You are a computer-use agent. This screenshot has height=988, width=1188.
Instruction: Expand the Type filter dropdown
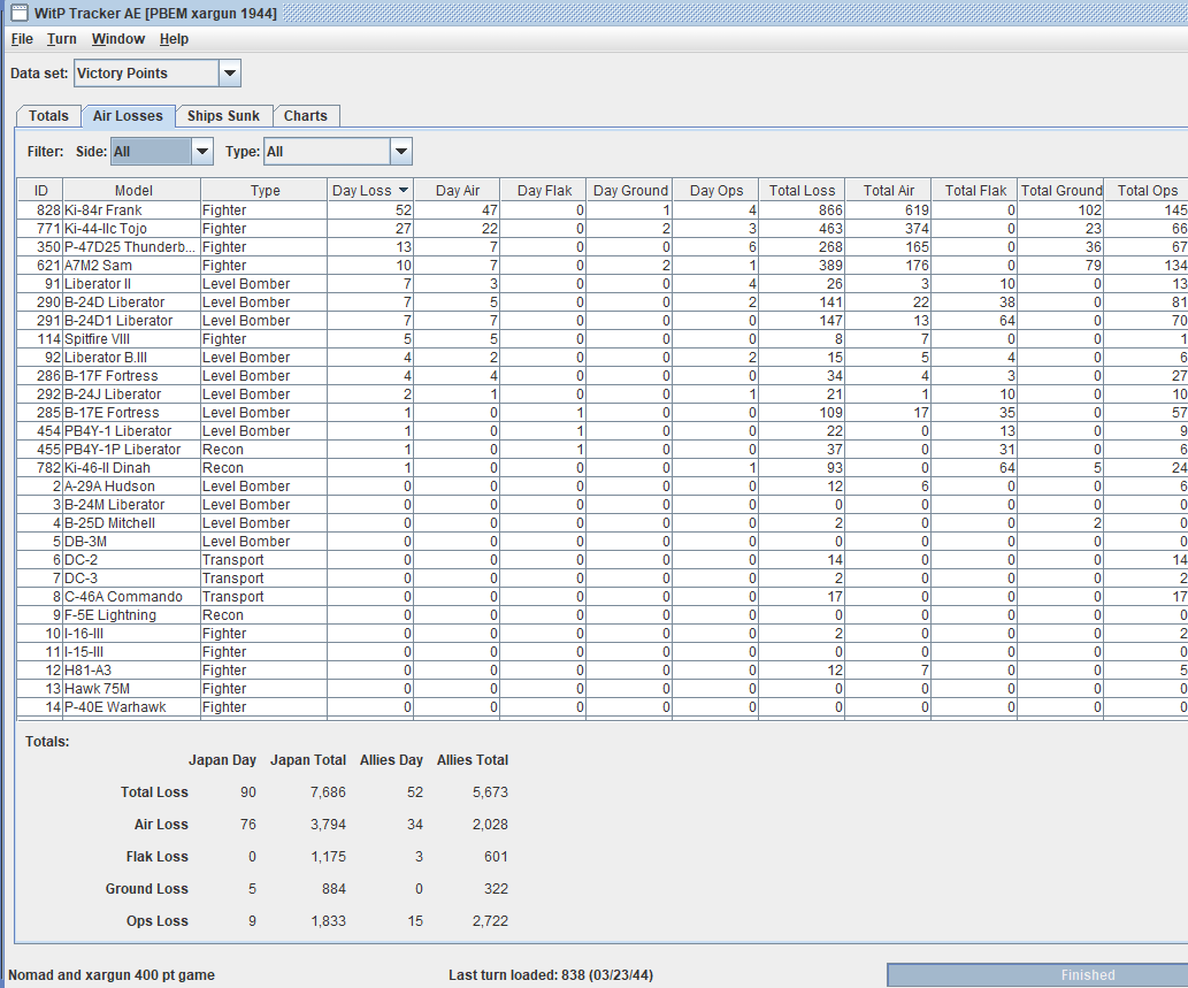(x=400, y=152)
